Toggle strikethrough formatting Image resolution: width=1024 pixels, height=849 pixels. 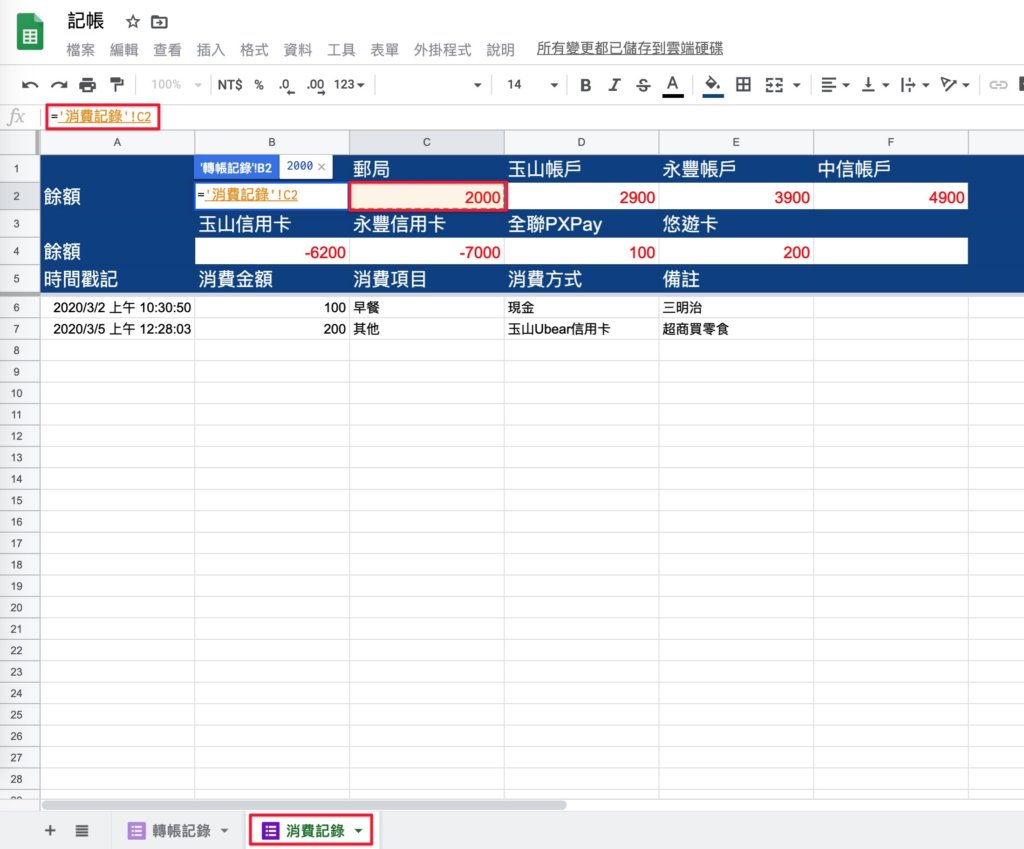tap(643, 85)
